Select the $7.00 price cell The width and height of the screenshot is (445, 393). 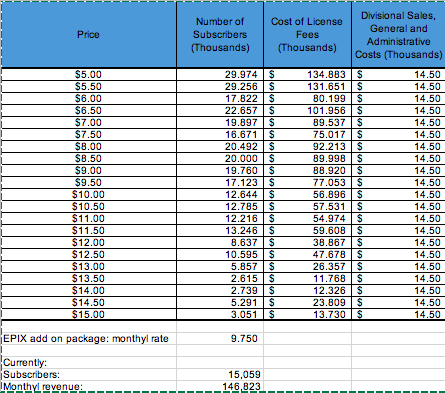(x=89, y=123)
